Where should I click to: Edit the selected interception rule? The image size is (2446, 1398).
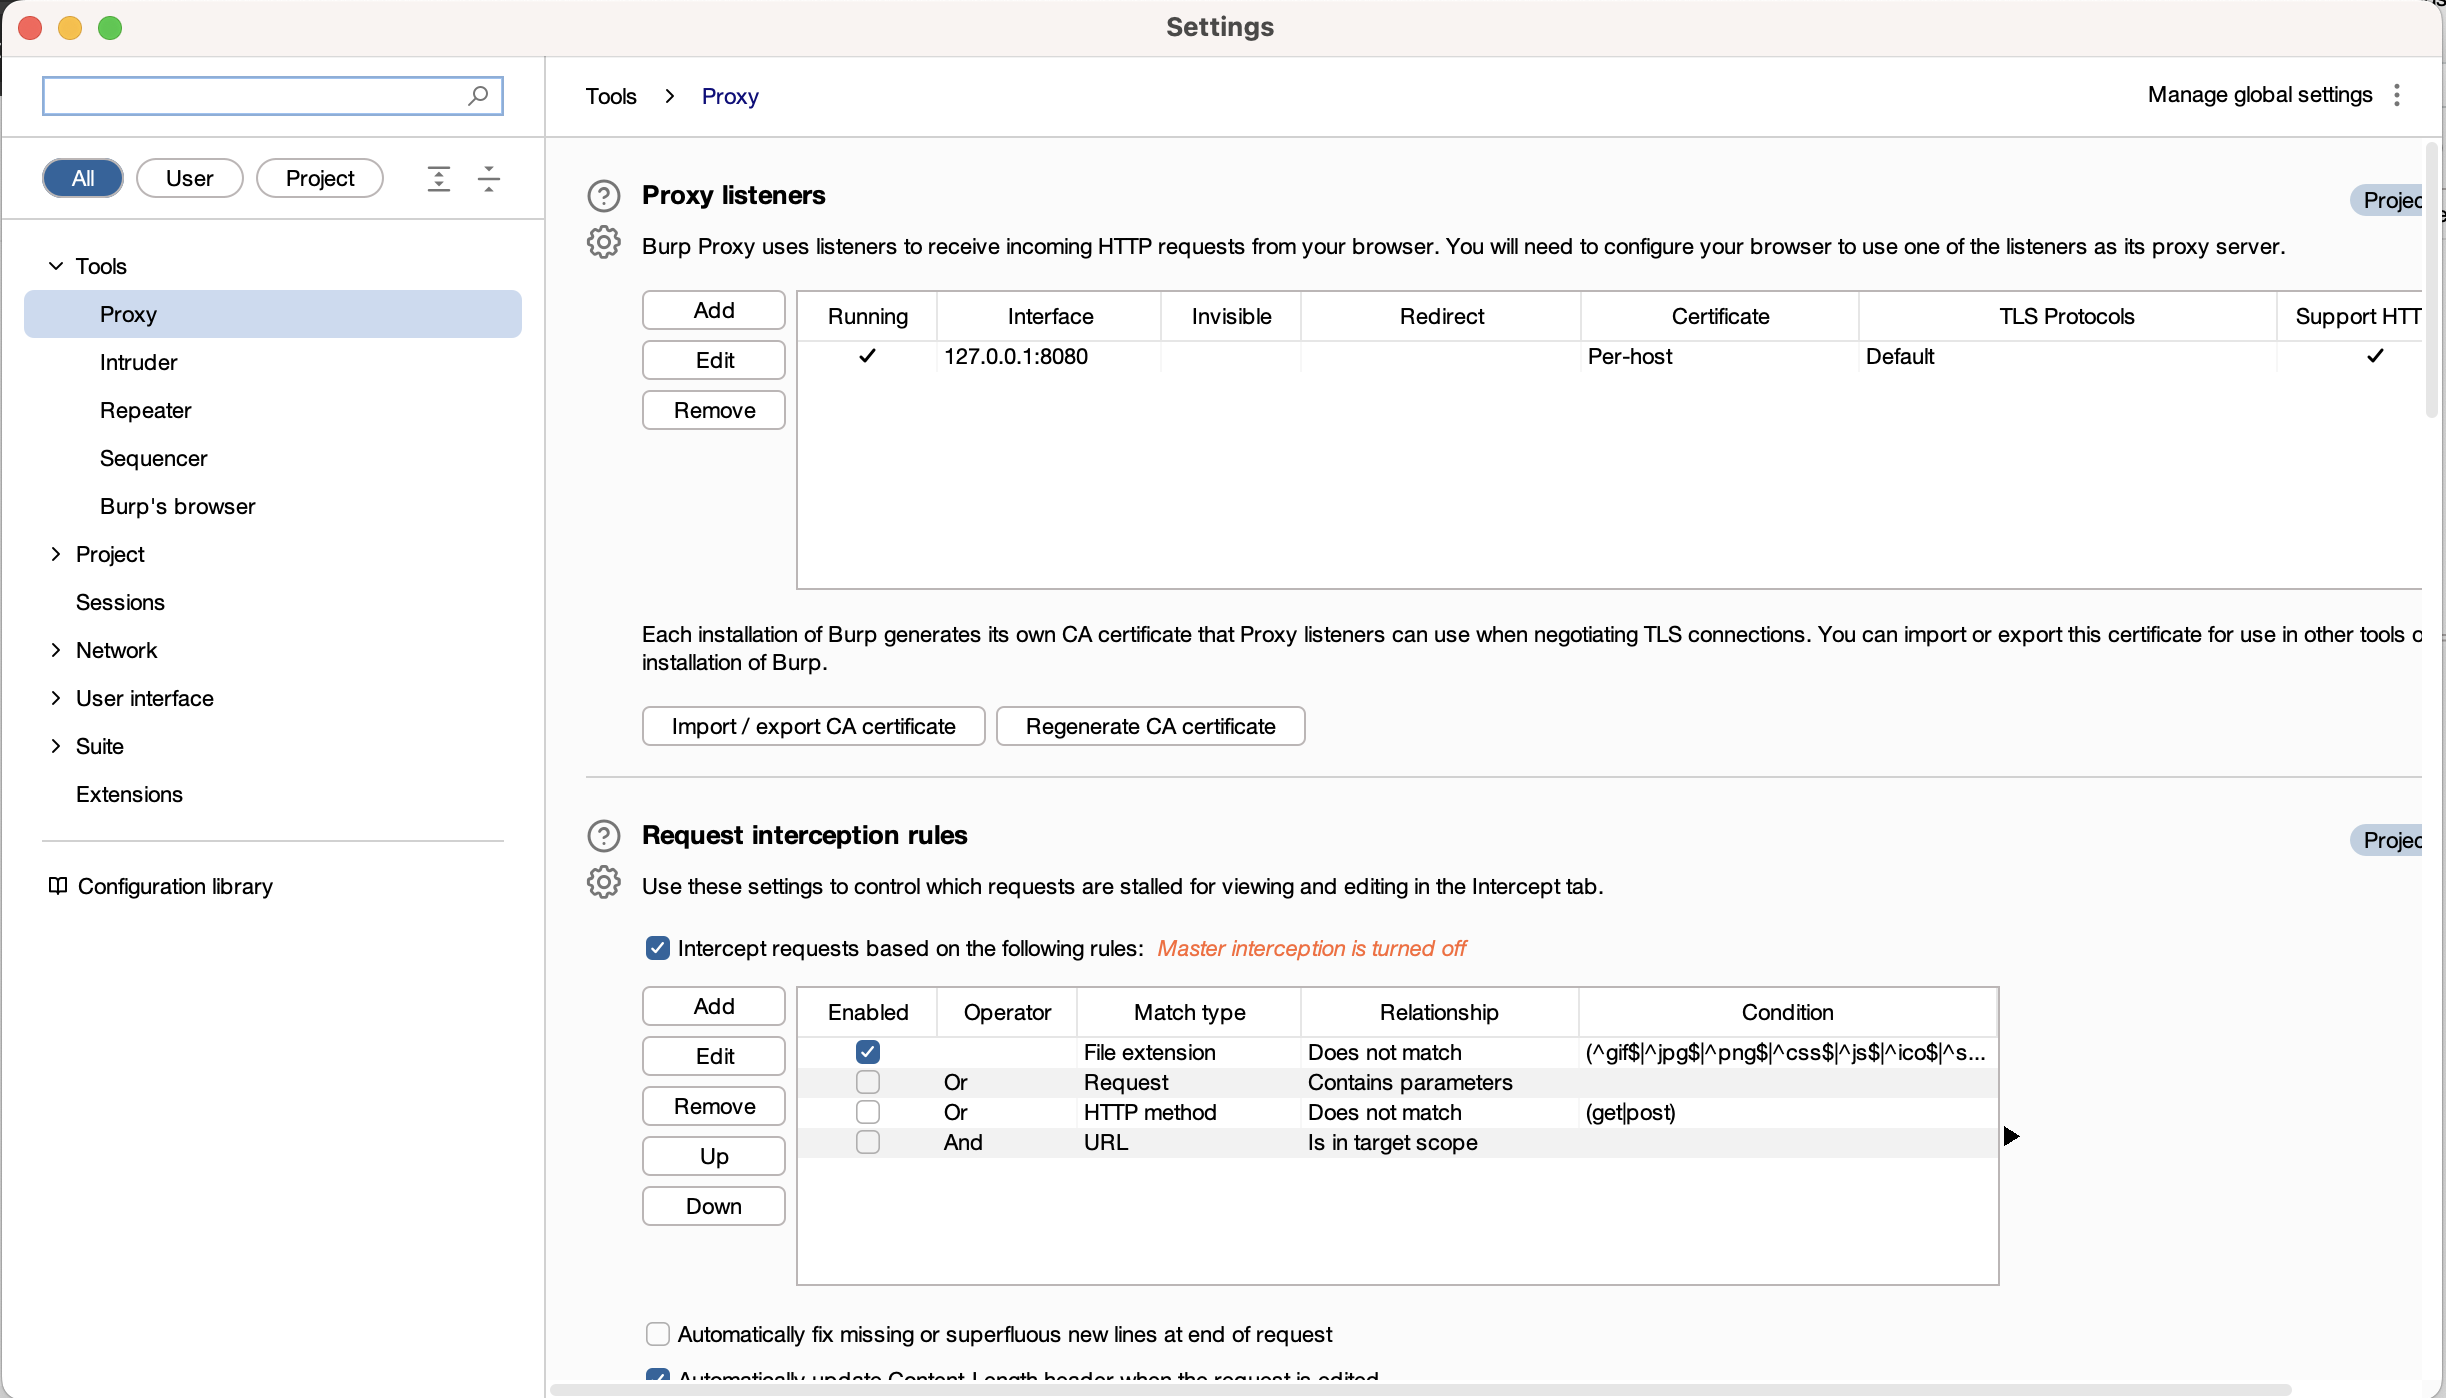point(714,1056)
